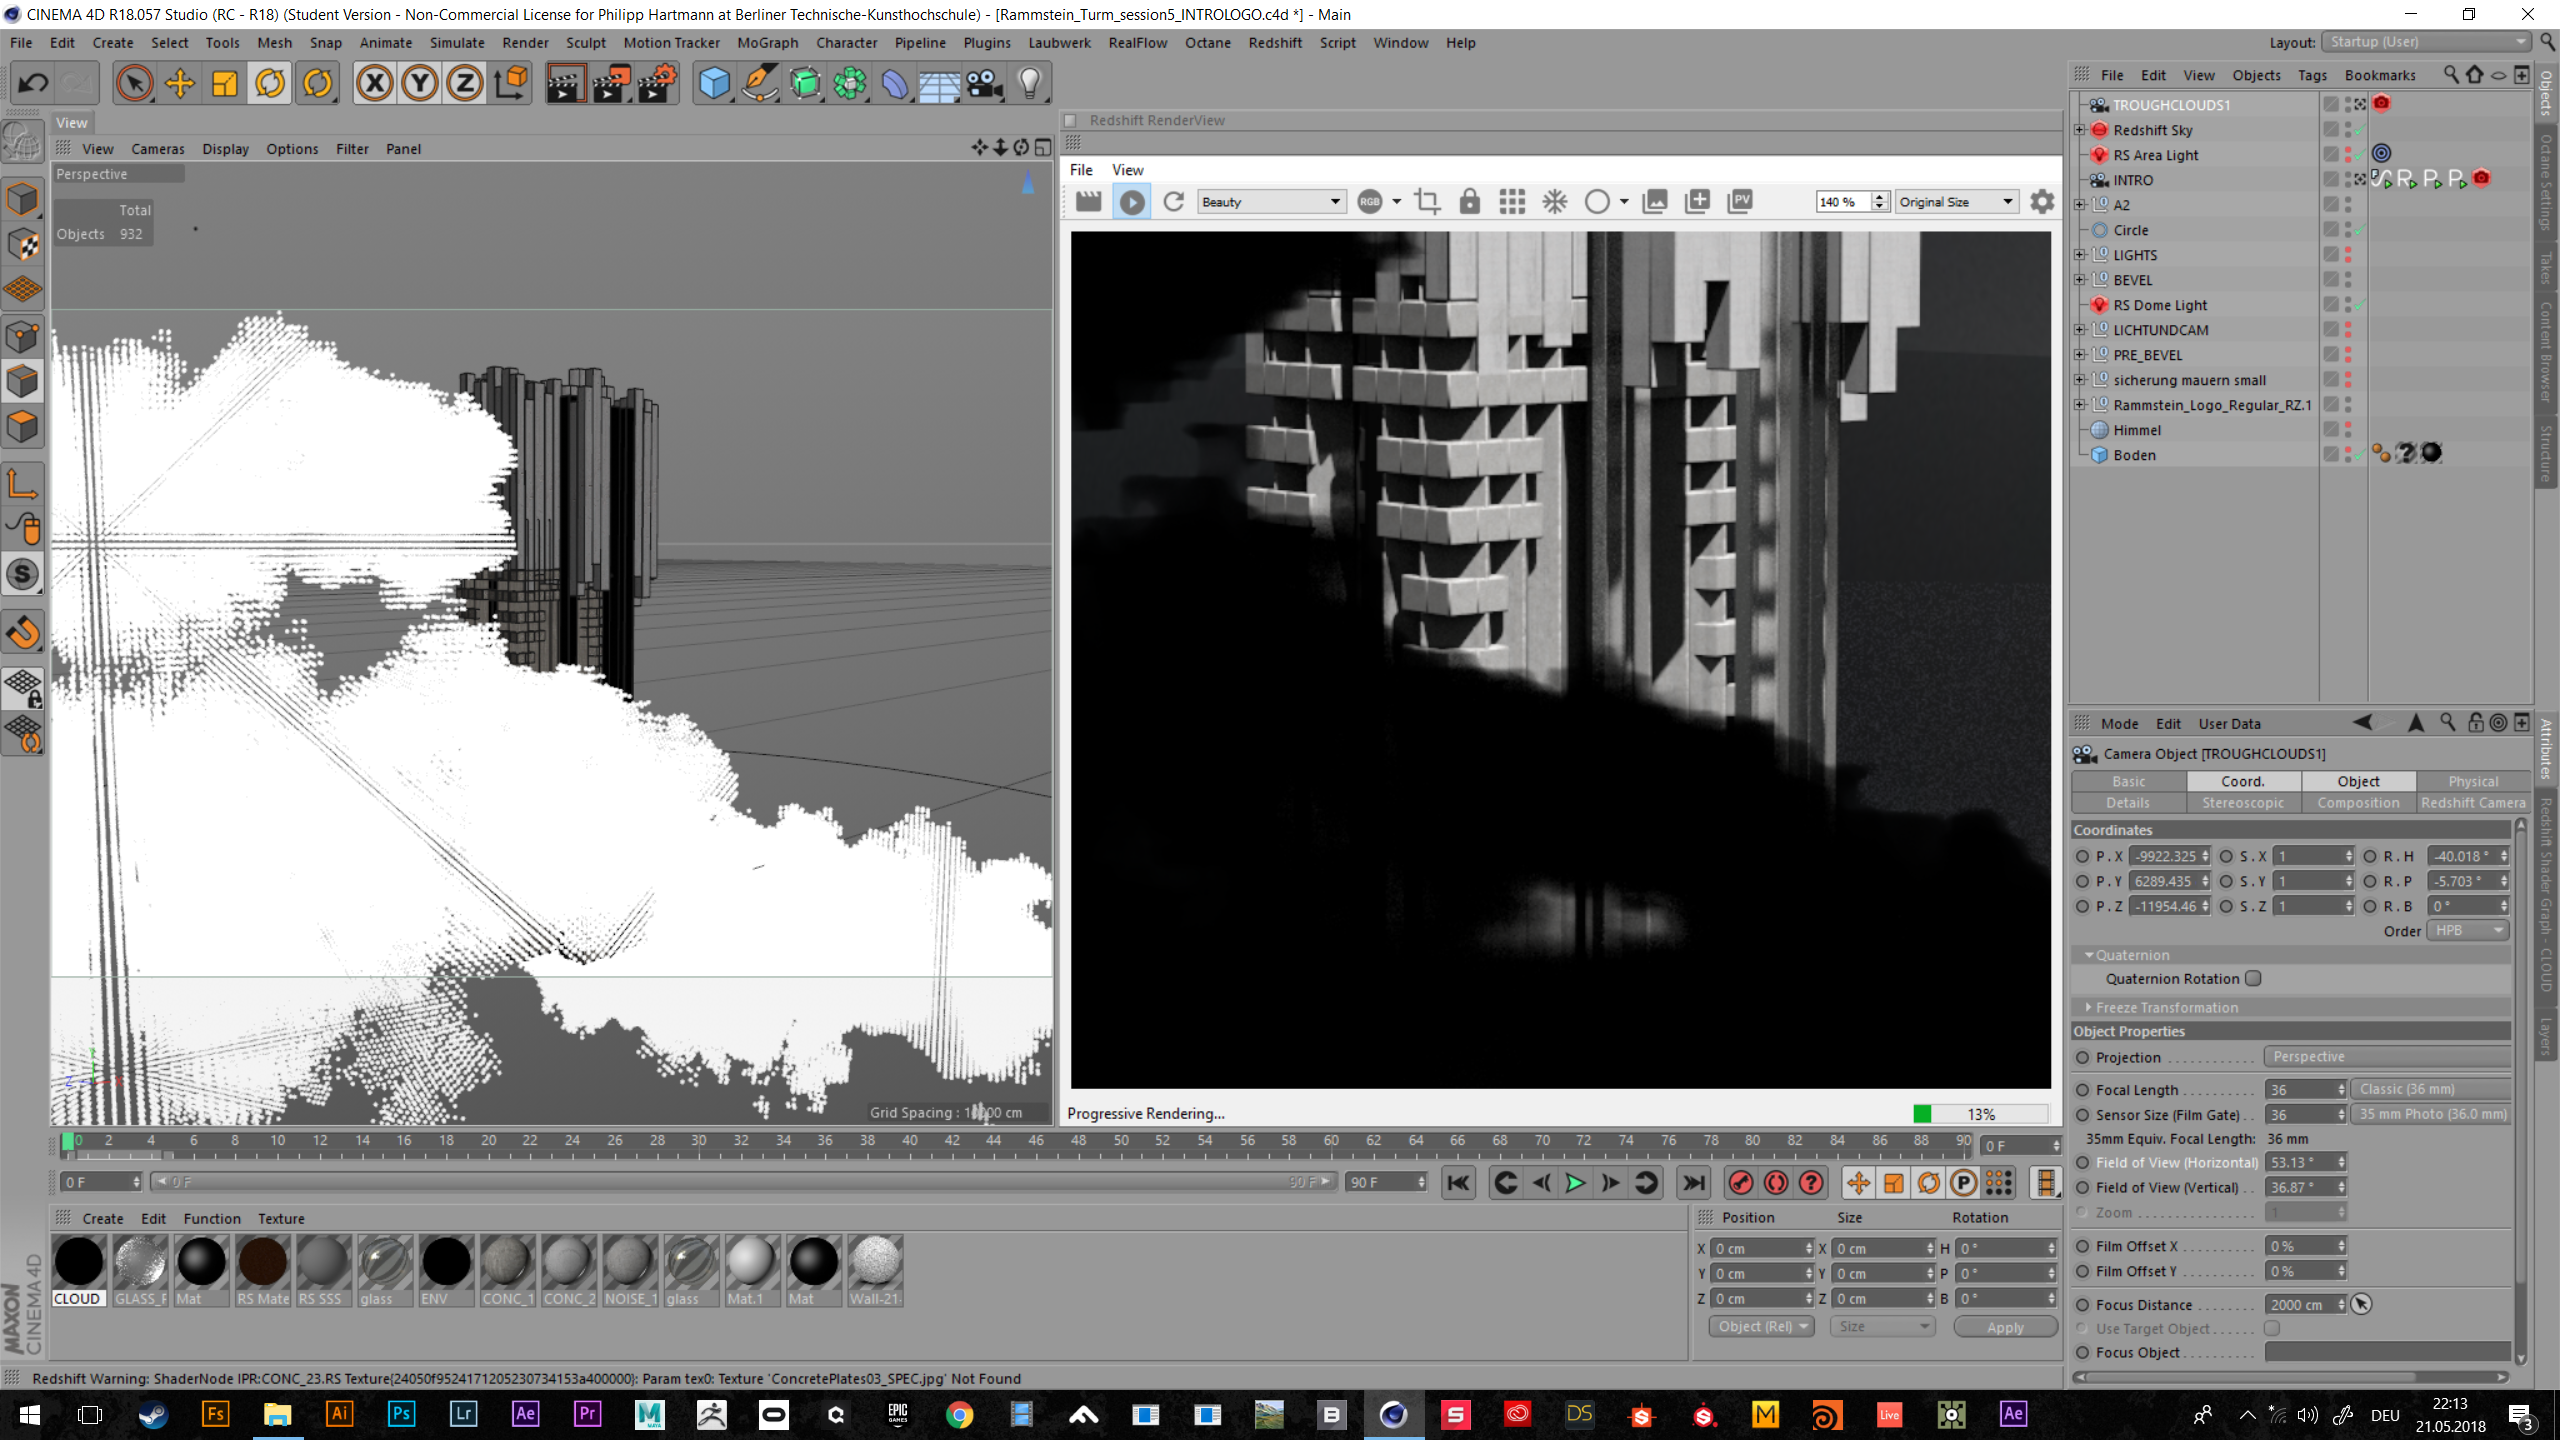Switch to the Object attribute tab
This screenshot has height=1440, width=2560.
[x=2358, y=781]
